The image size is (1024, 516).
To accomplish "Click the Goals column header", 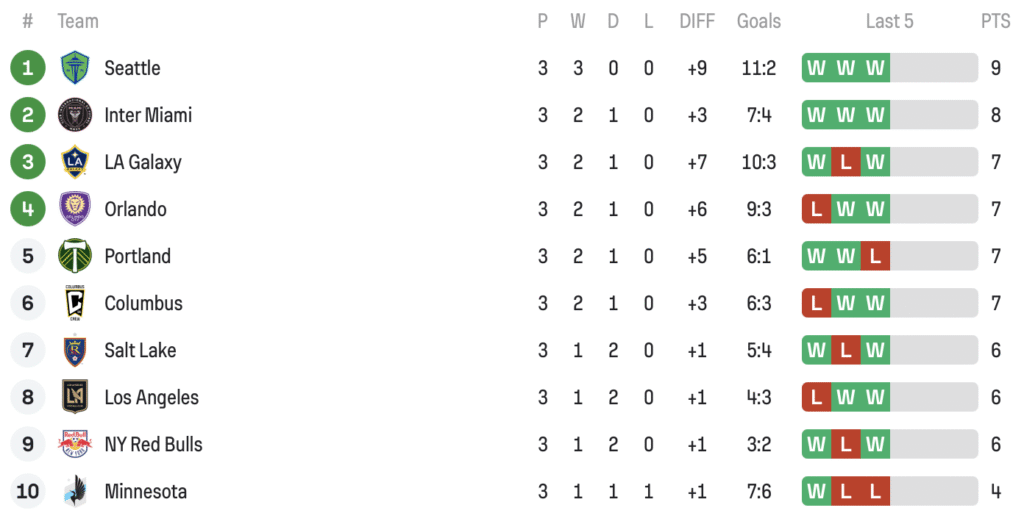I will click(x=759, y=21).
